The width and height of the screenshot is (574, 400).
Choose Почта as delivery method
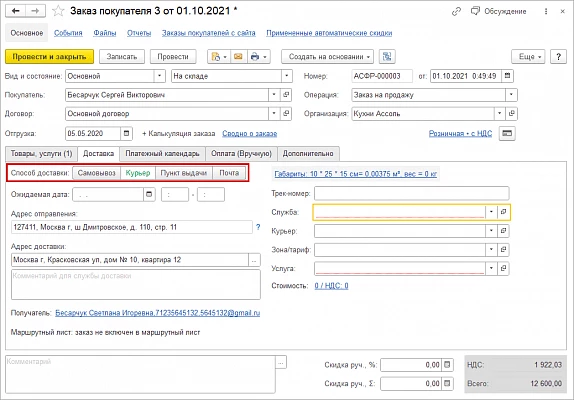point(229,173)
